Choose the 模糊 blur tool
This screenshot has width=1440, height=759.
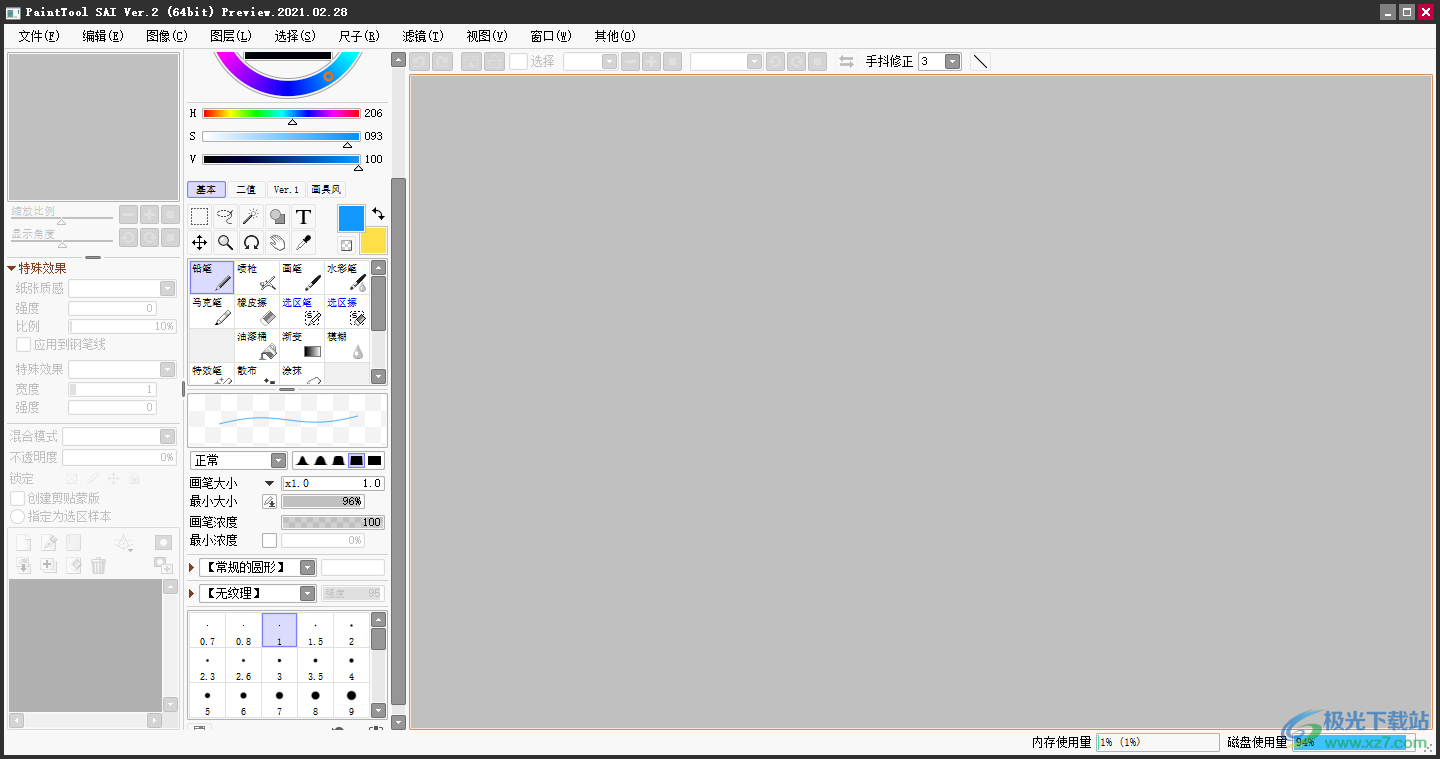[347, 345]
